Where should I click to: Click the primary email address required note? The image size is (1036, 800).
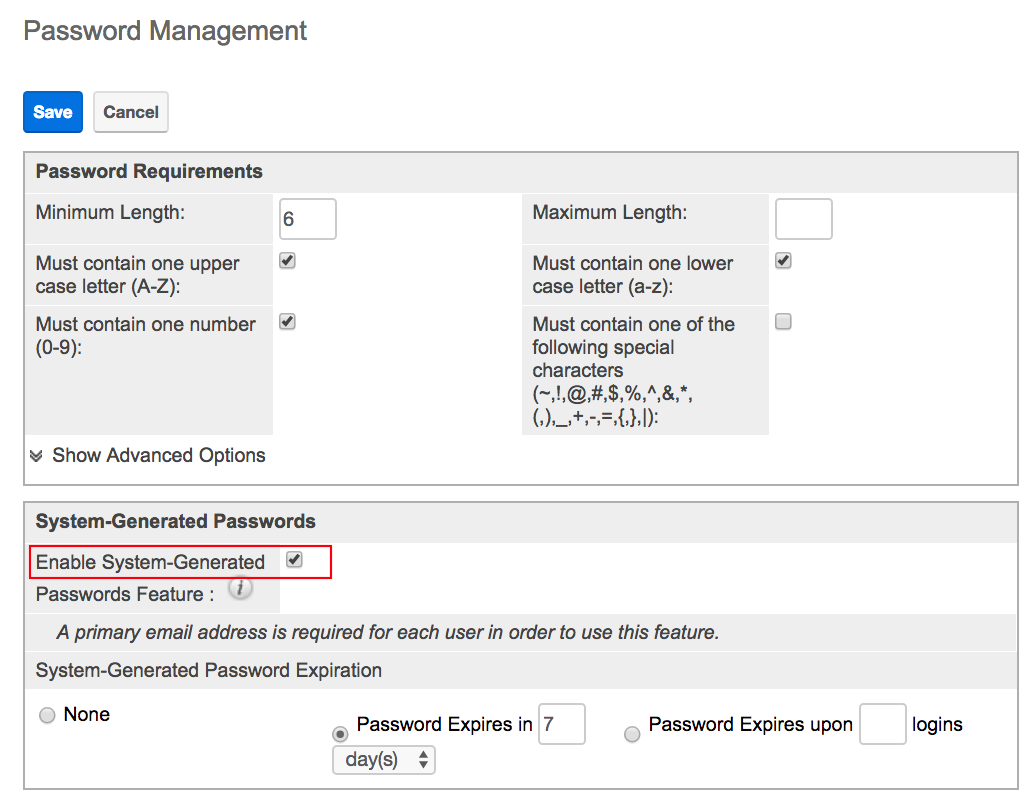(x=388, y=632)
